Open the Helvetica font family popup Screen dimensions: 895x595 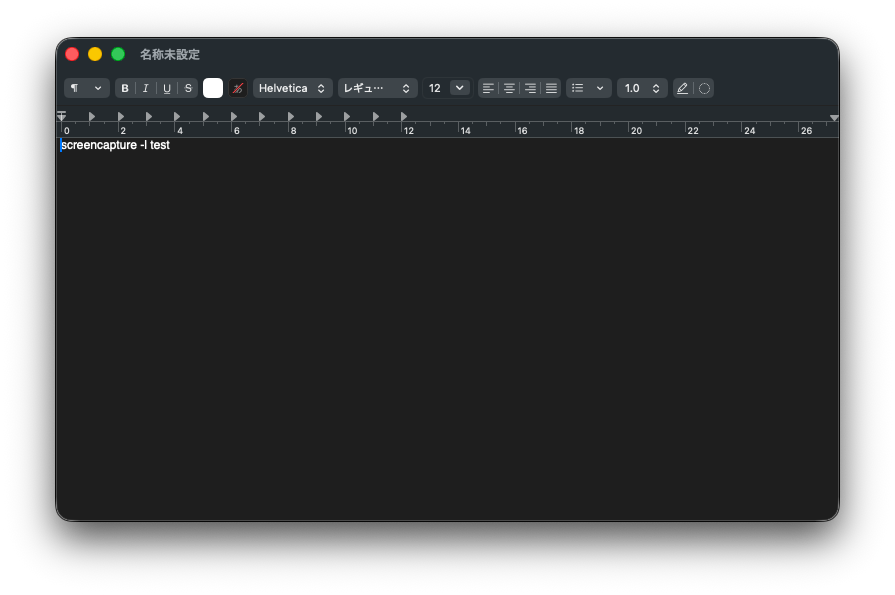[292, 89]
